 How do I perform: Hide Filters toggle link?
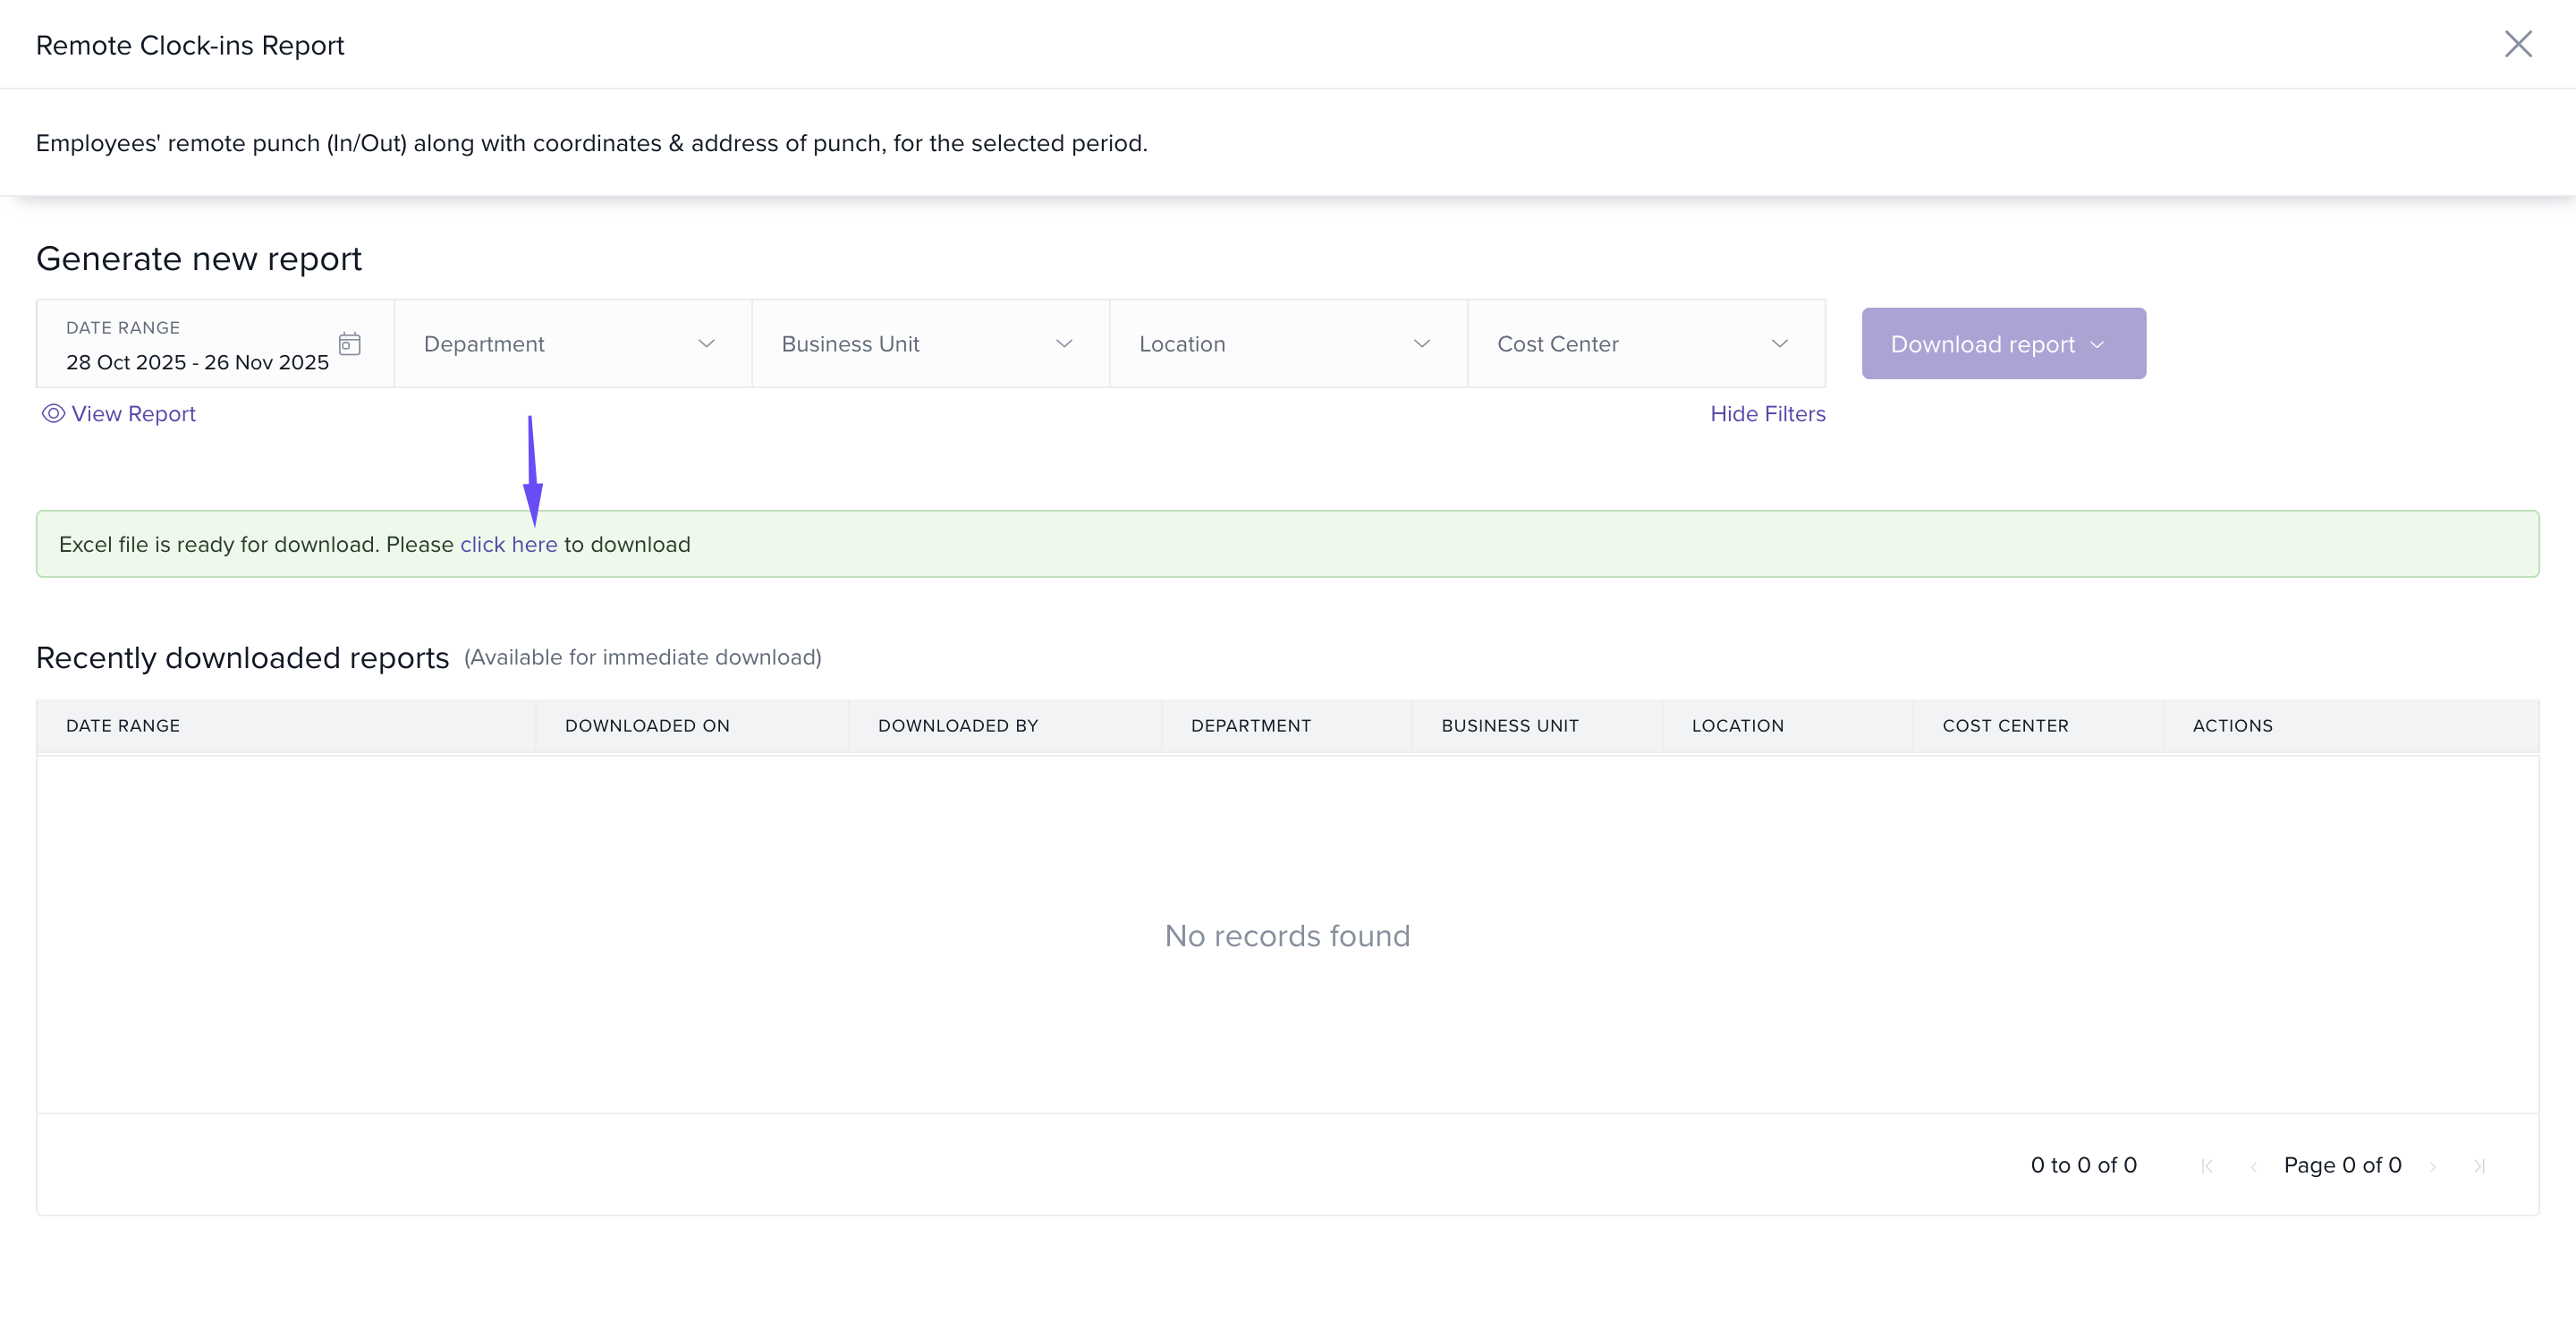click(x=1767, y=414)
